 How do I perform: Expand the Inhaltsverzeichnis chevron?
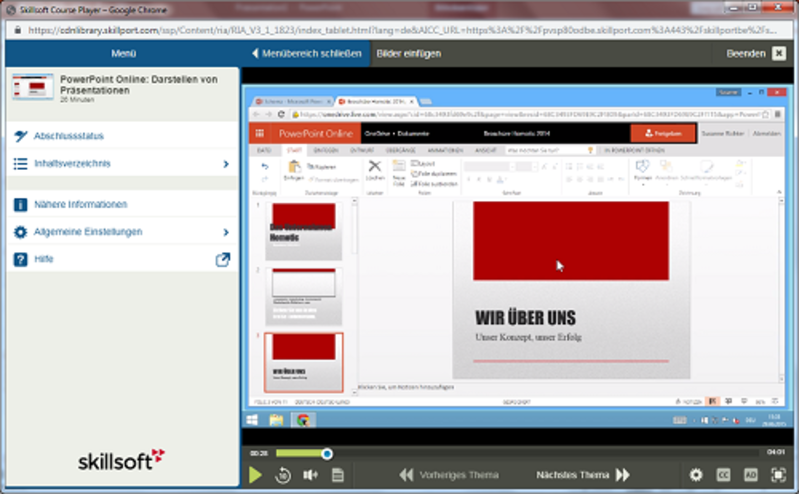[226, 164]
